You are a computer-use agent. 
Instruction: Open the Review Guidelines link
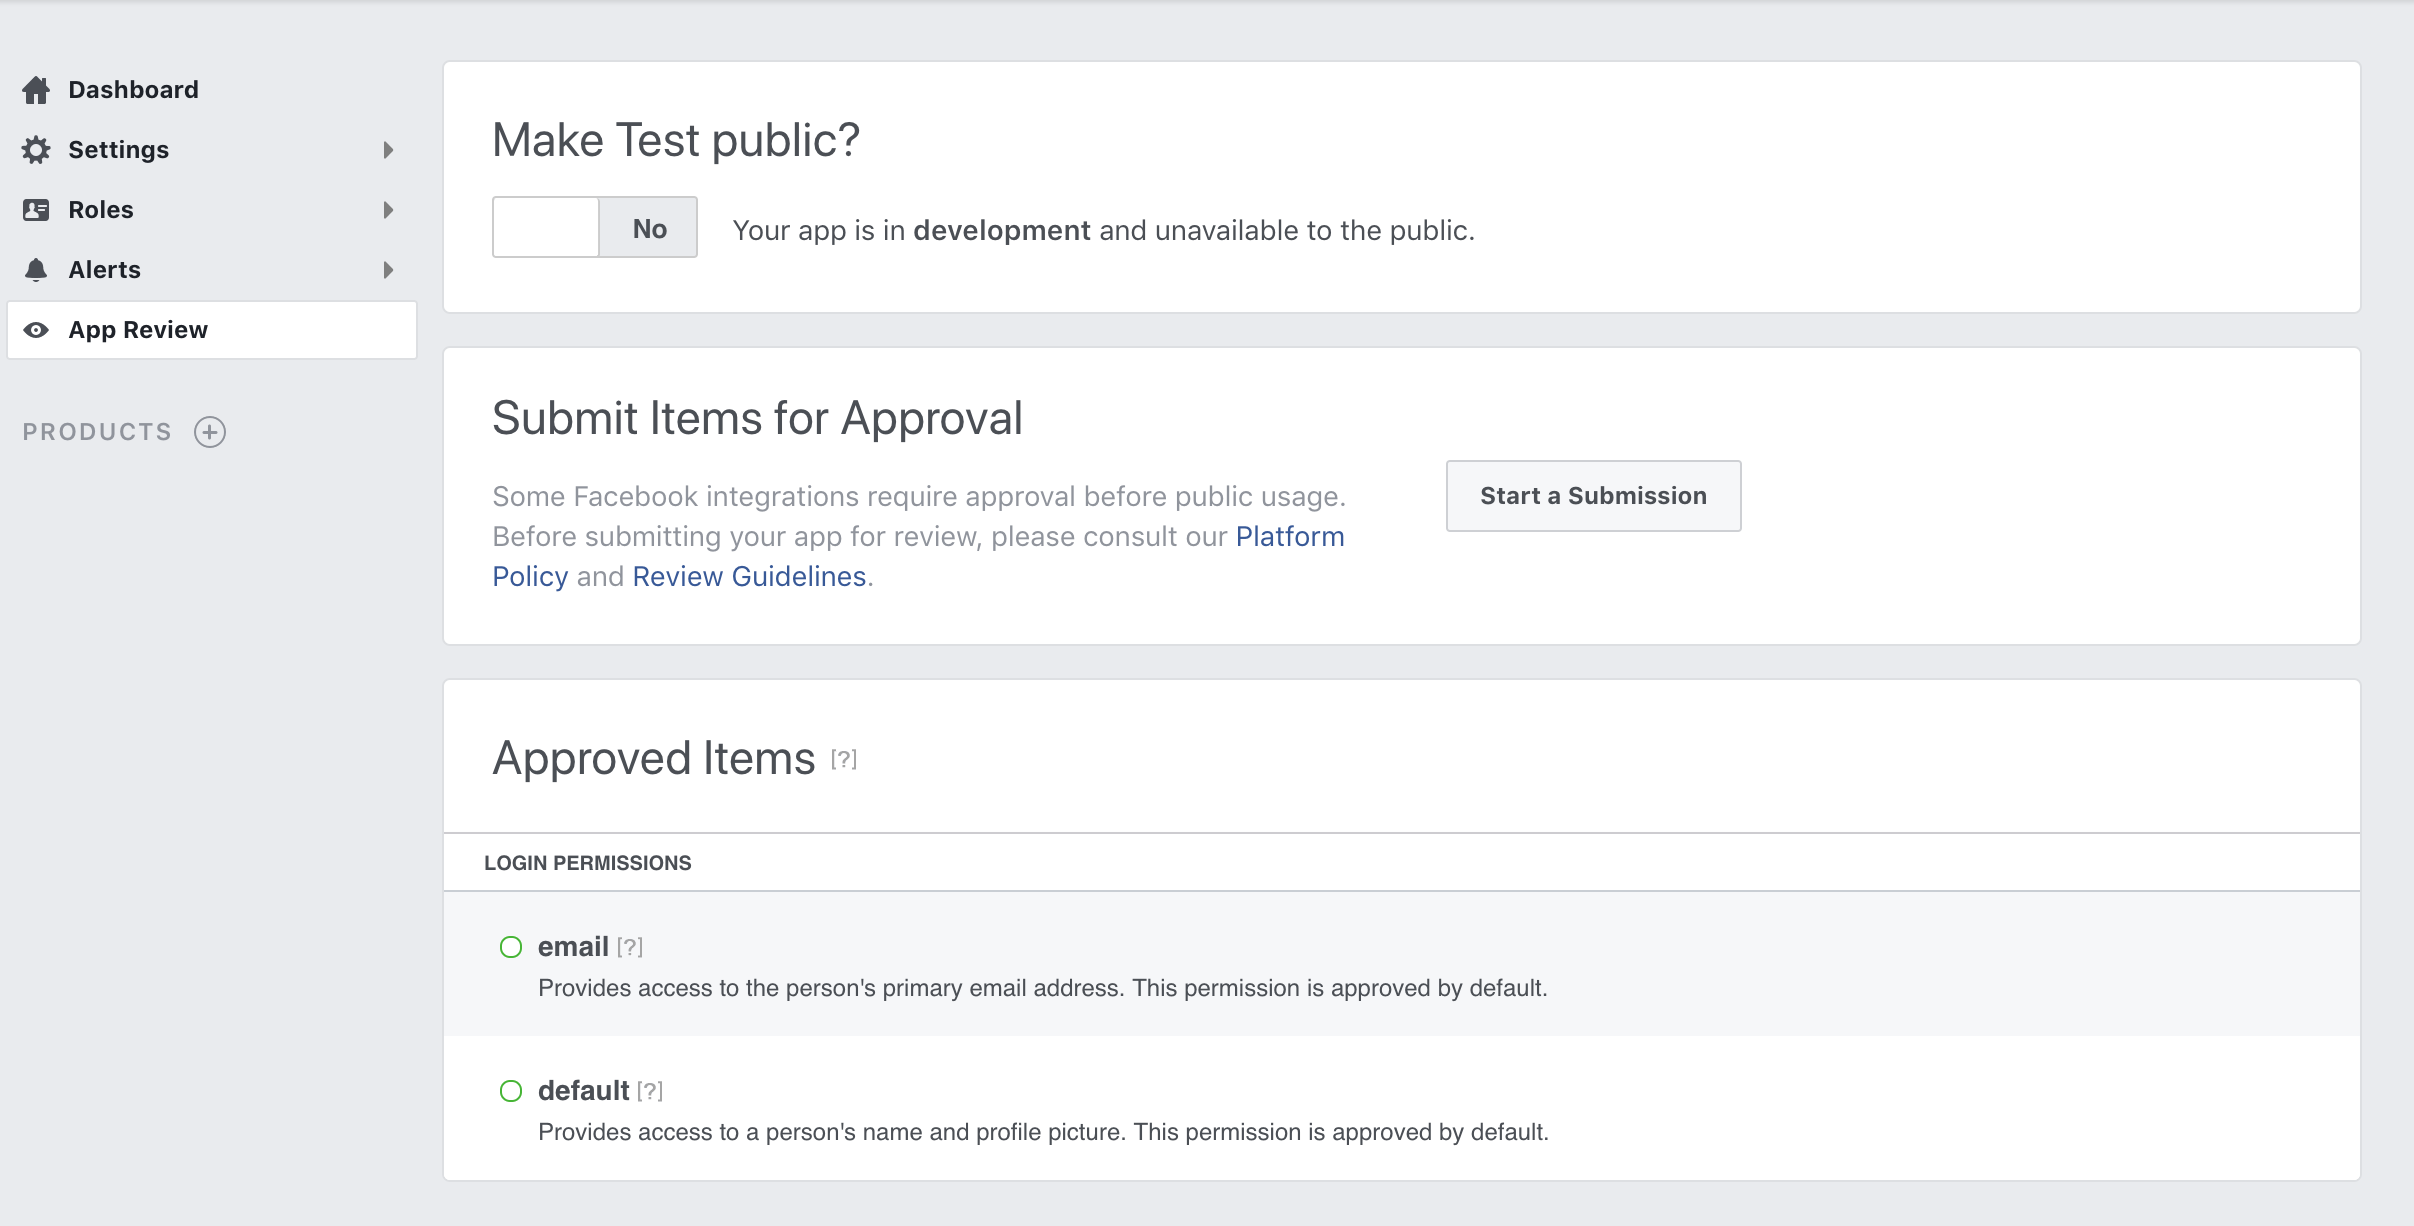pos(749,577)
